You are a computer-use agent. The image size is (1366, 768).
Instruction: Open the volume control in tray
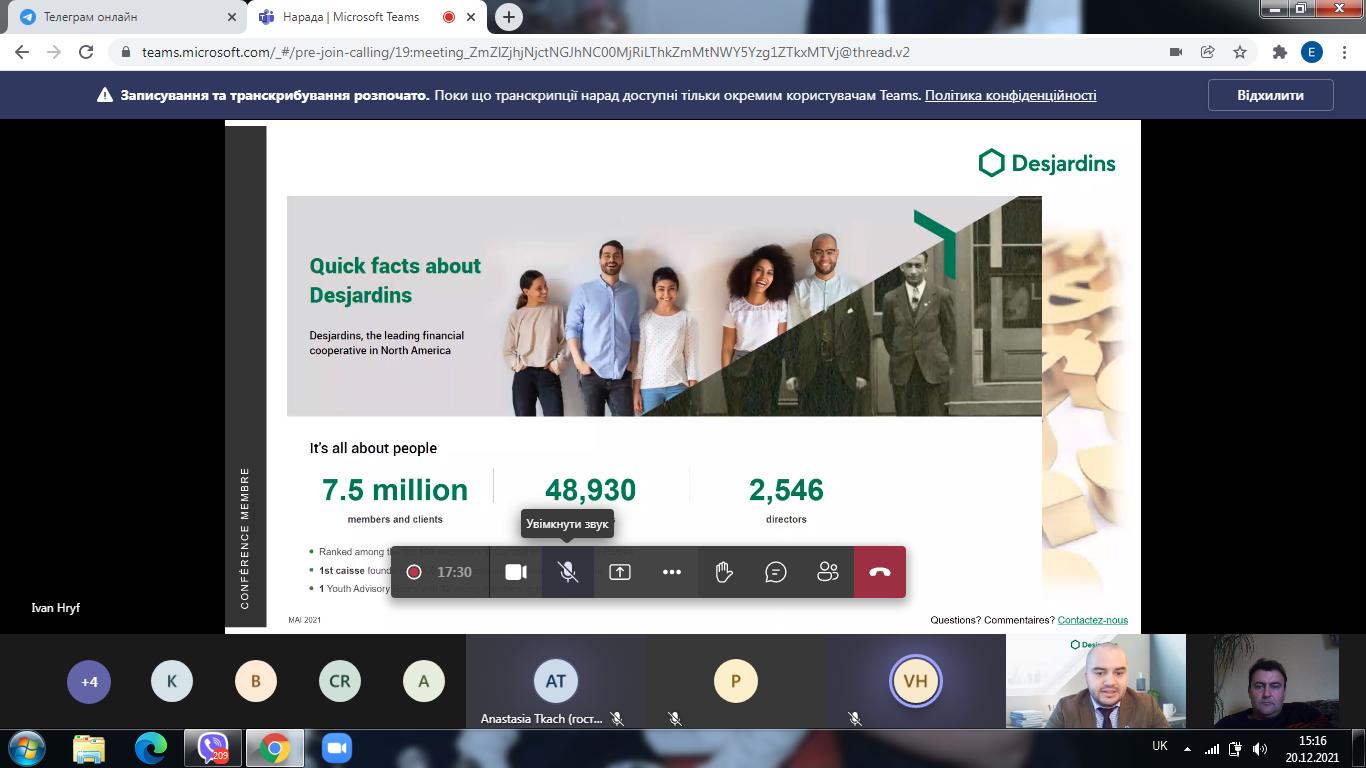(x=1260, y=749)
